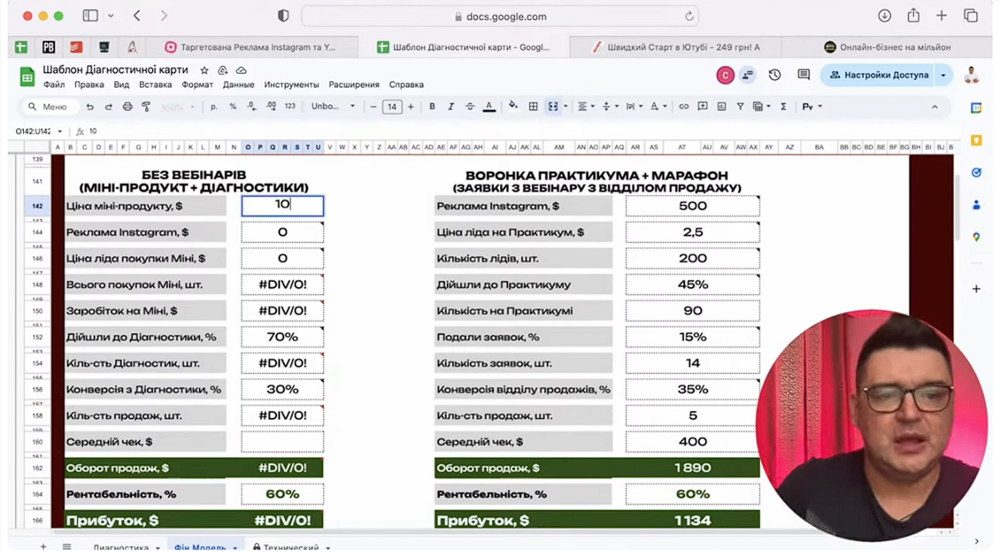Switch to the Диагностика sheet tab
1000x552 pixels.
tap(121, 547)
